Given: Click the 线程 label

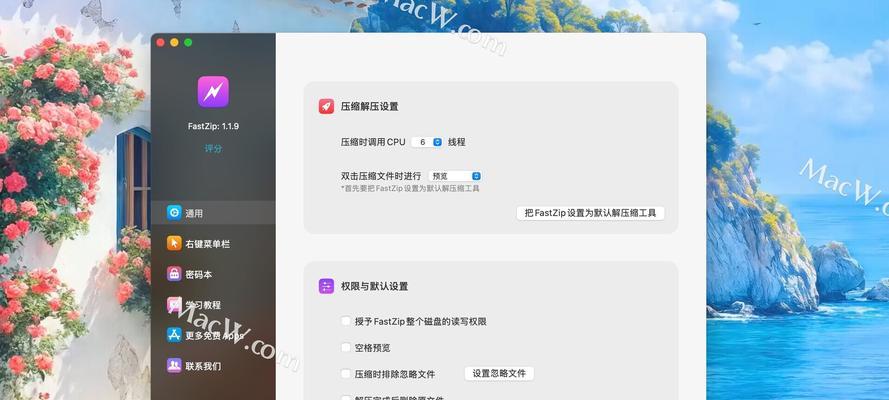Looking at the screenshot, I should click(x=456, y=142).
